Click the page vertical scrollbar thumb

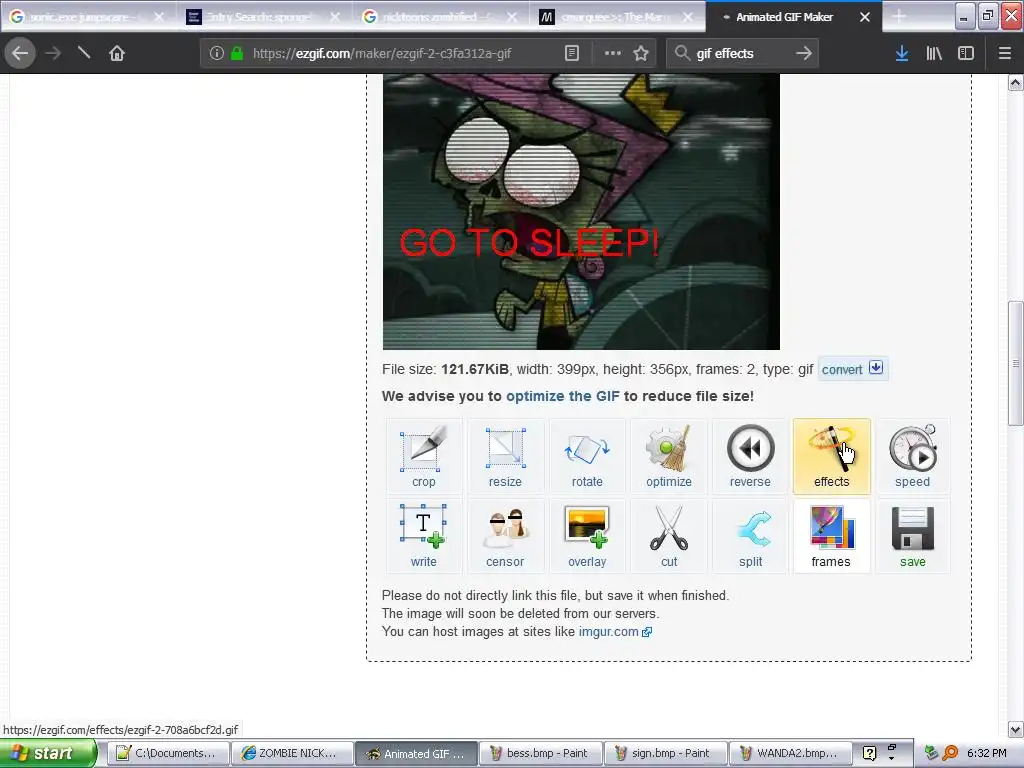click(1015, 363)
